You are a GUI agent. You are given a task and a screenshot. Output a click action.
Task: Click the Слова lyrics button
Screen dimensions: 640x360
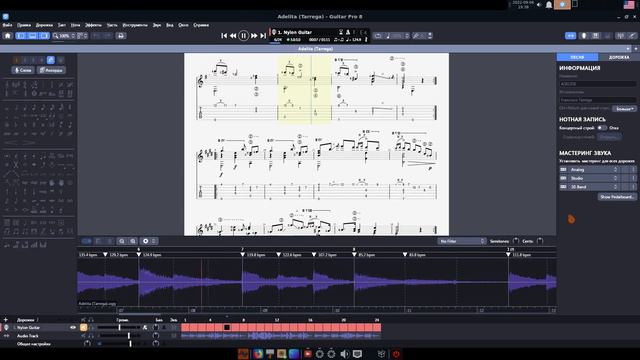[23, 70]
